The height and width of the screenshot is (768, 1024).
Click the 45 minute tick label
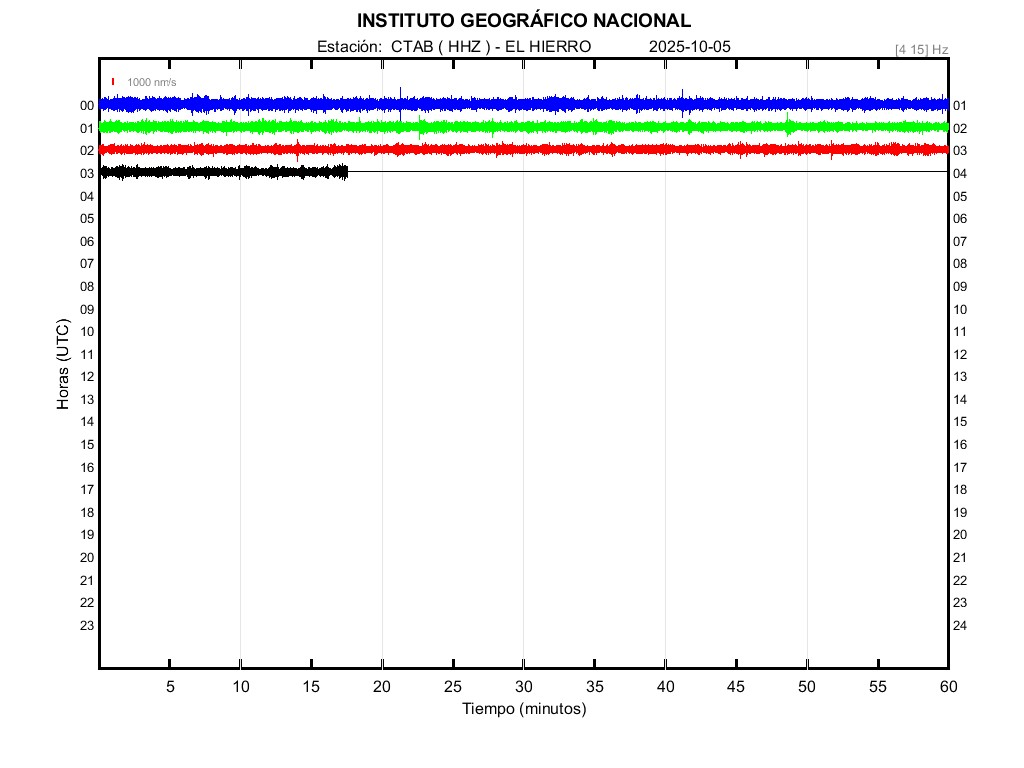pyautogui.click(x=736, y=687)
